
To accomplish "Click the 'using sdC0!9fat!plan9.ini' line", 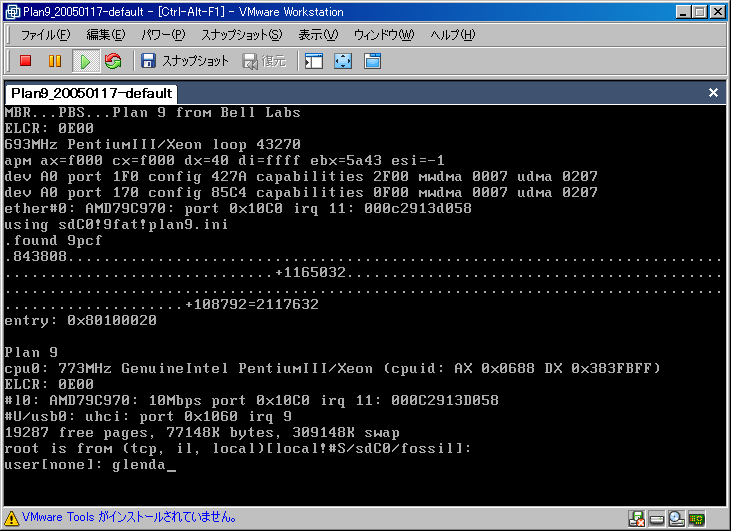I will pos(116,225).
